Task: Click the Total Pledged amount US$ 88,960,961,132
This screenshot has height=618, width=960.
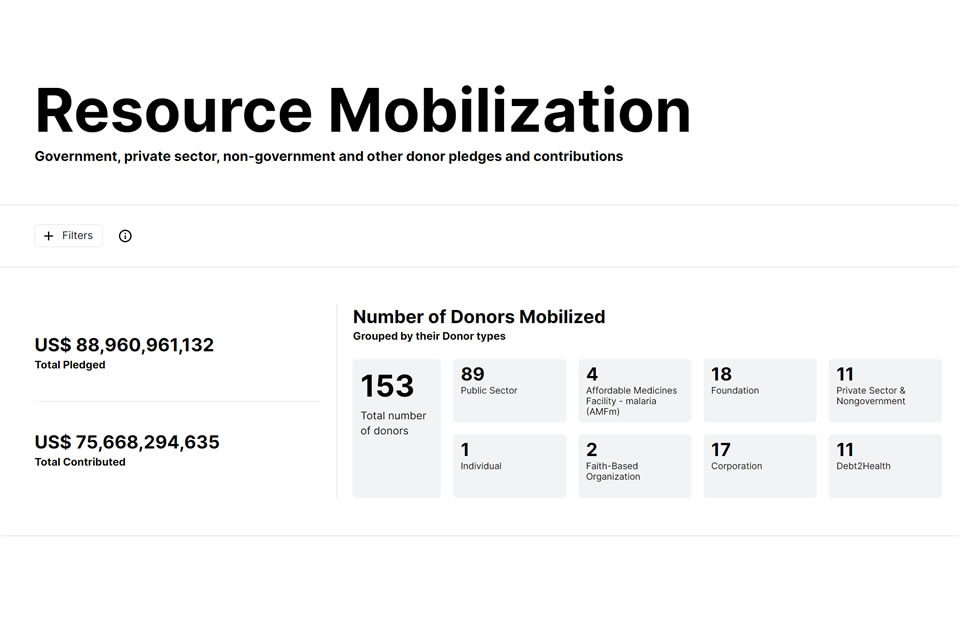Action: (x=124, y=345)
